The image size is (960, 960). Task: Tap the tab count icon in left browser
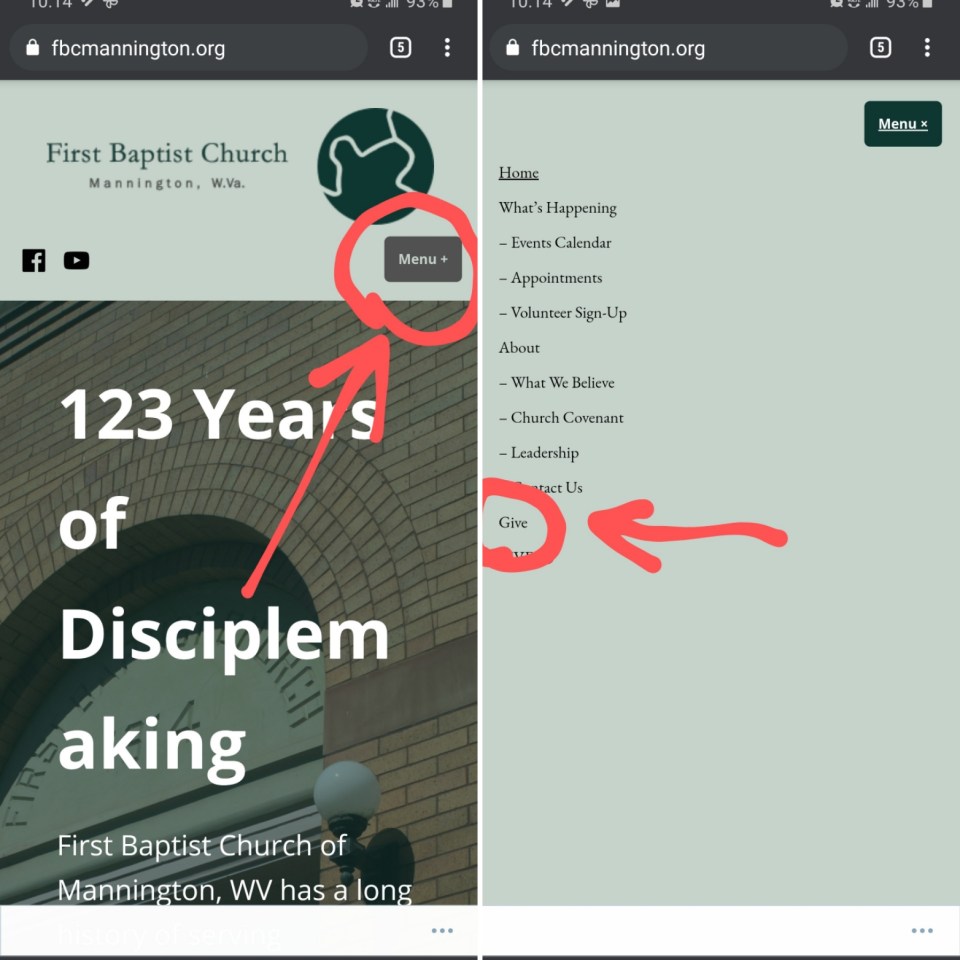[x=400, y=47]
